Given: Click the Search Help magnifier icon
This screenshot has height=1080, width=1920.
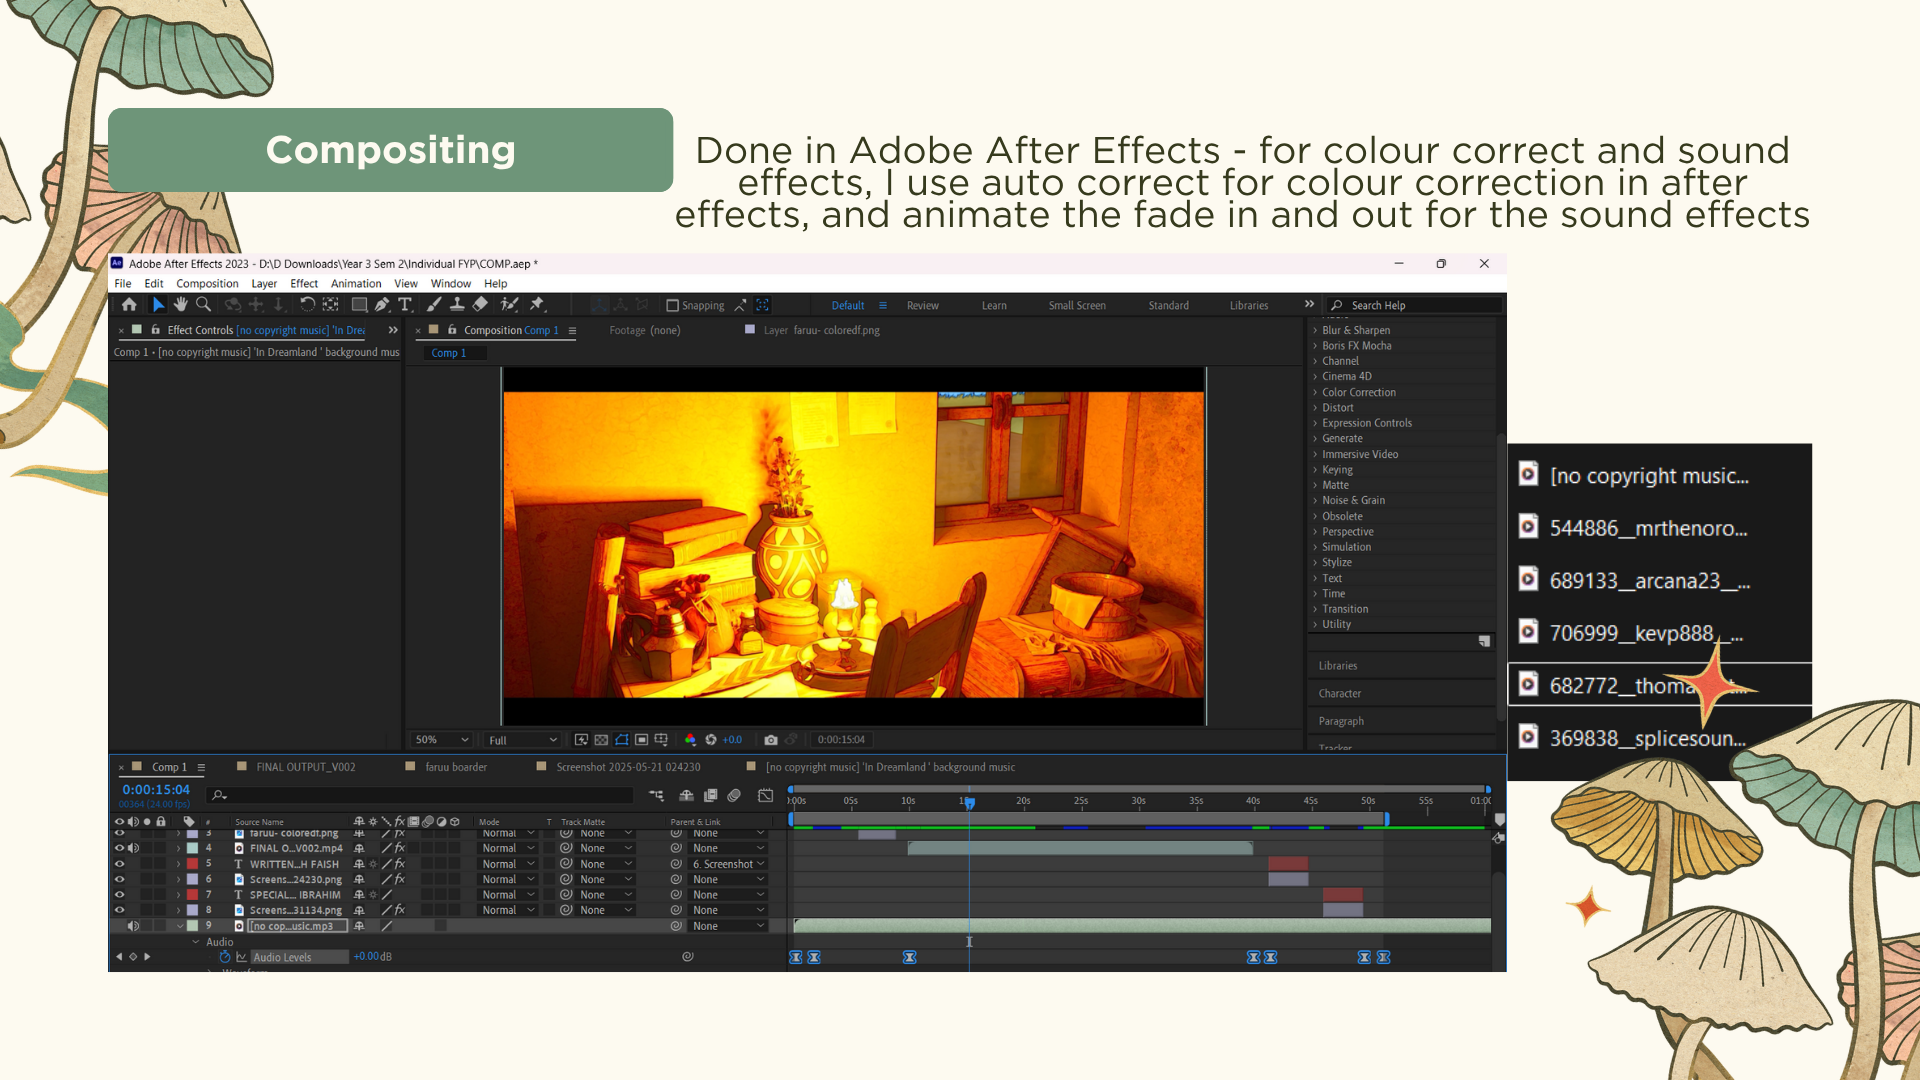Looking at the screenshot, I should point(1337,306).
